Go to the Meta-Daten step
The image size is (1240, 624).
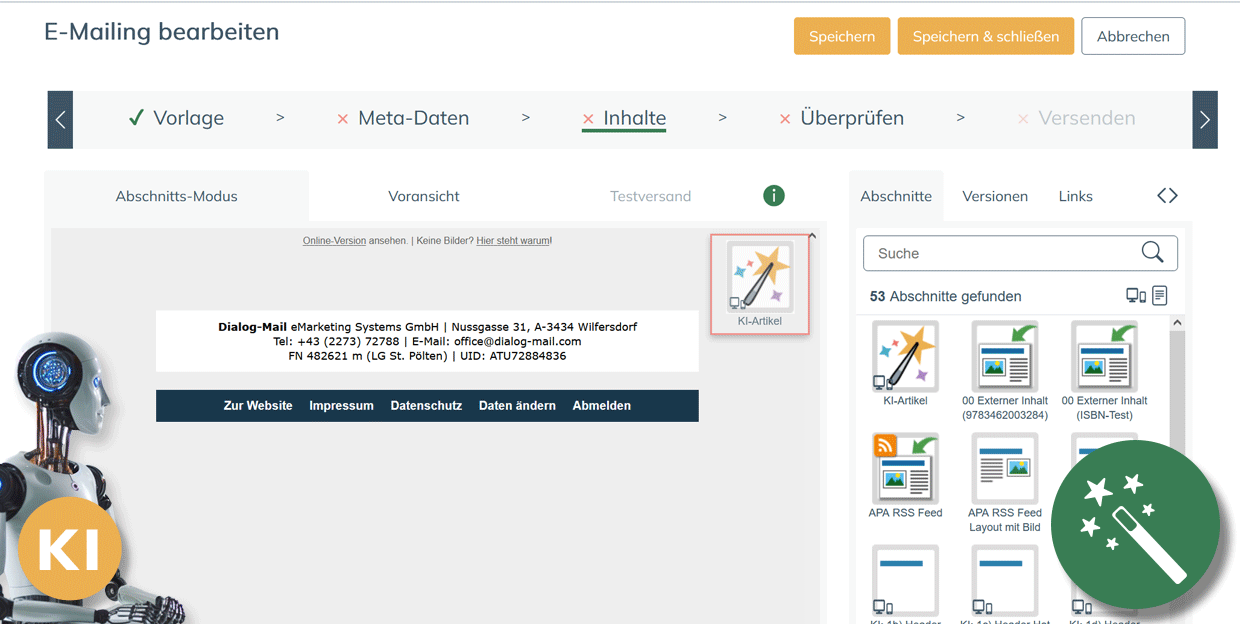tap(413, 118)
